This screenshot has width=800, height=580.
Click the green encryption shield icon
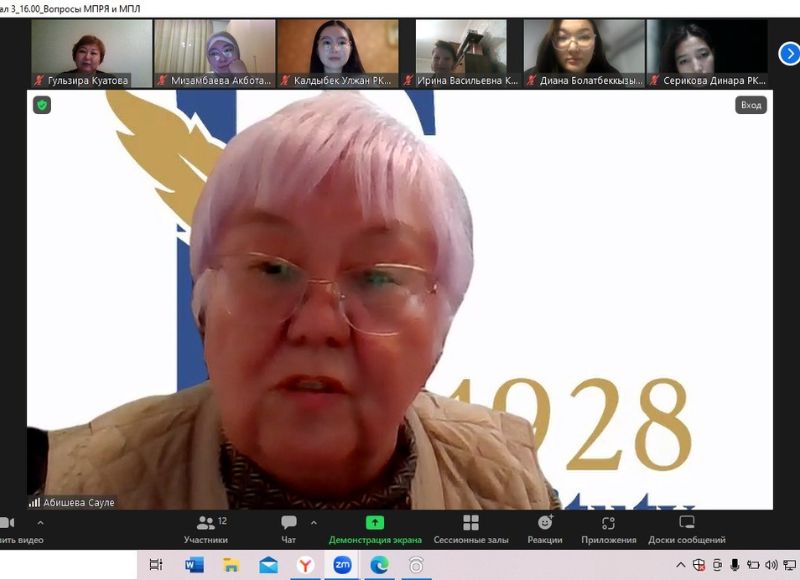pos(42,105)
